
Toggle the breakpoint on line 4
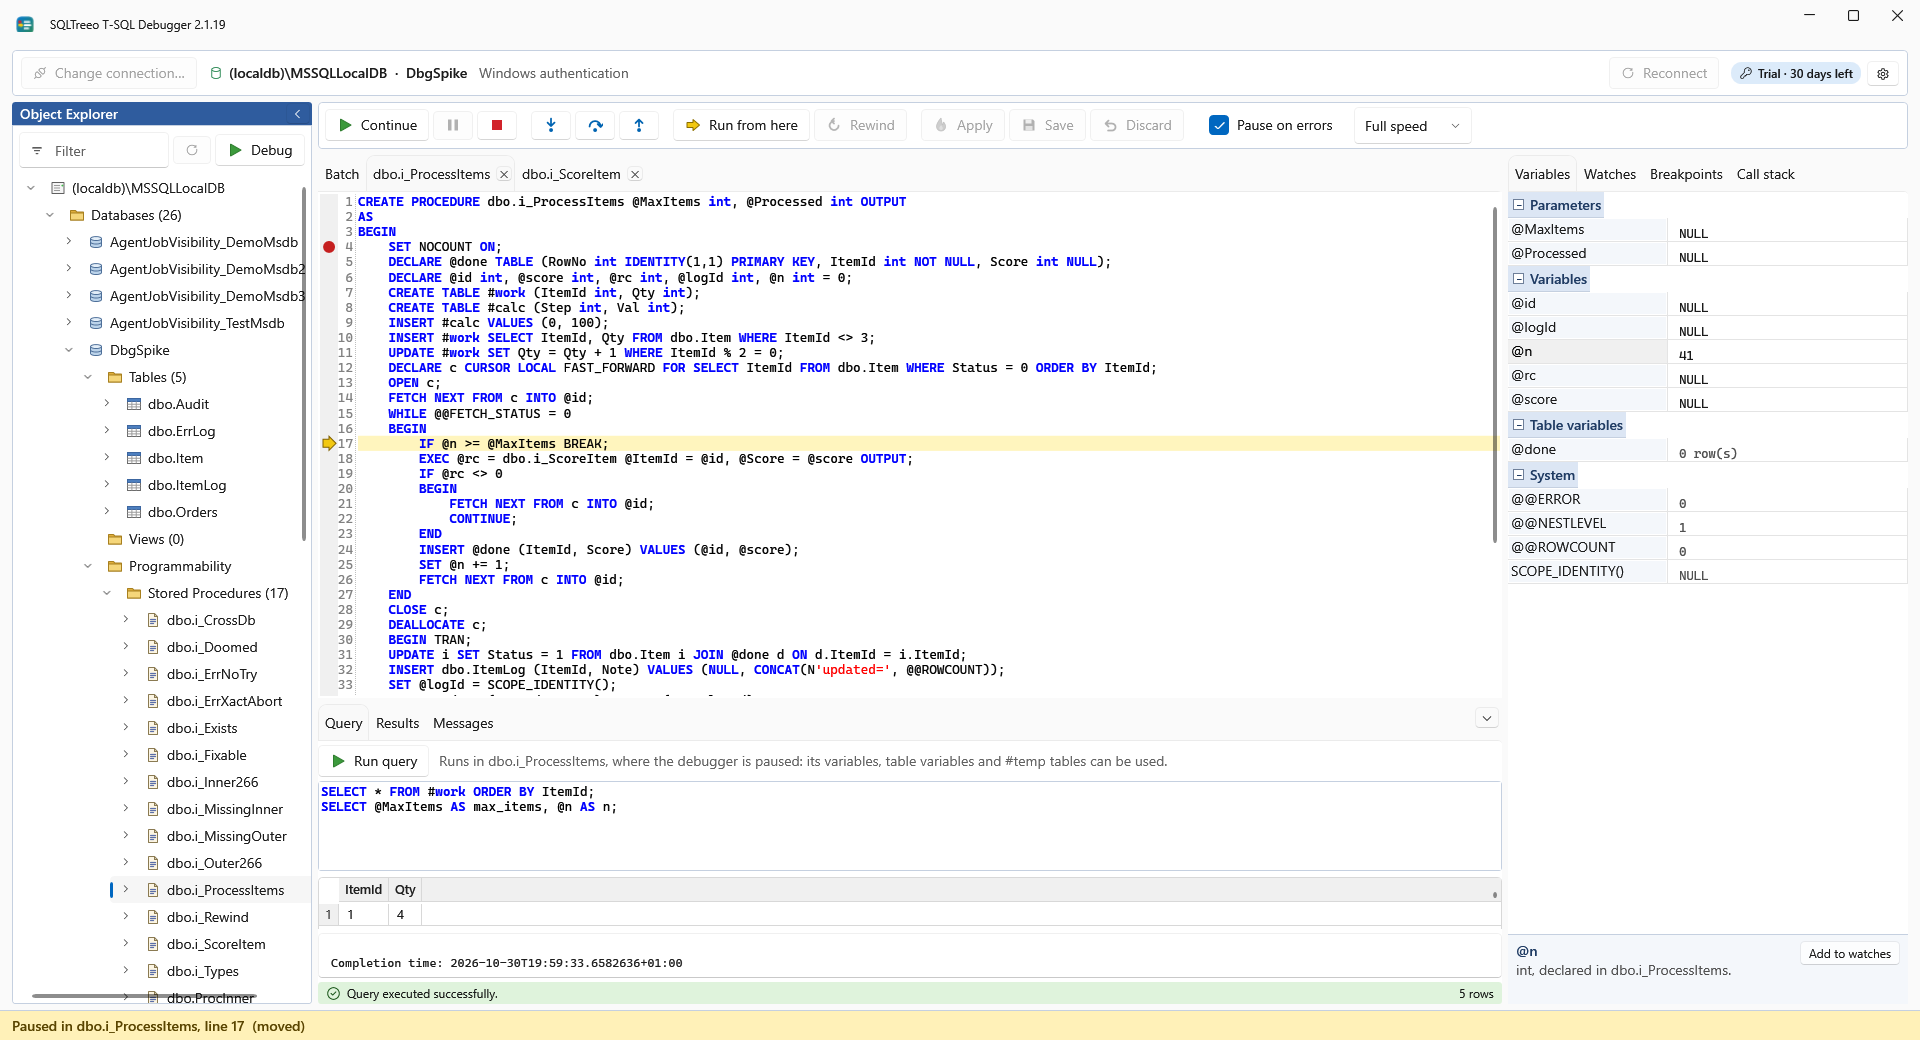coord(329,247)
